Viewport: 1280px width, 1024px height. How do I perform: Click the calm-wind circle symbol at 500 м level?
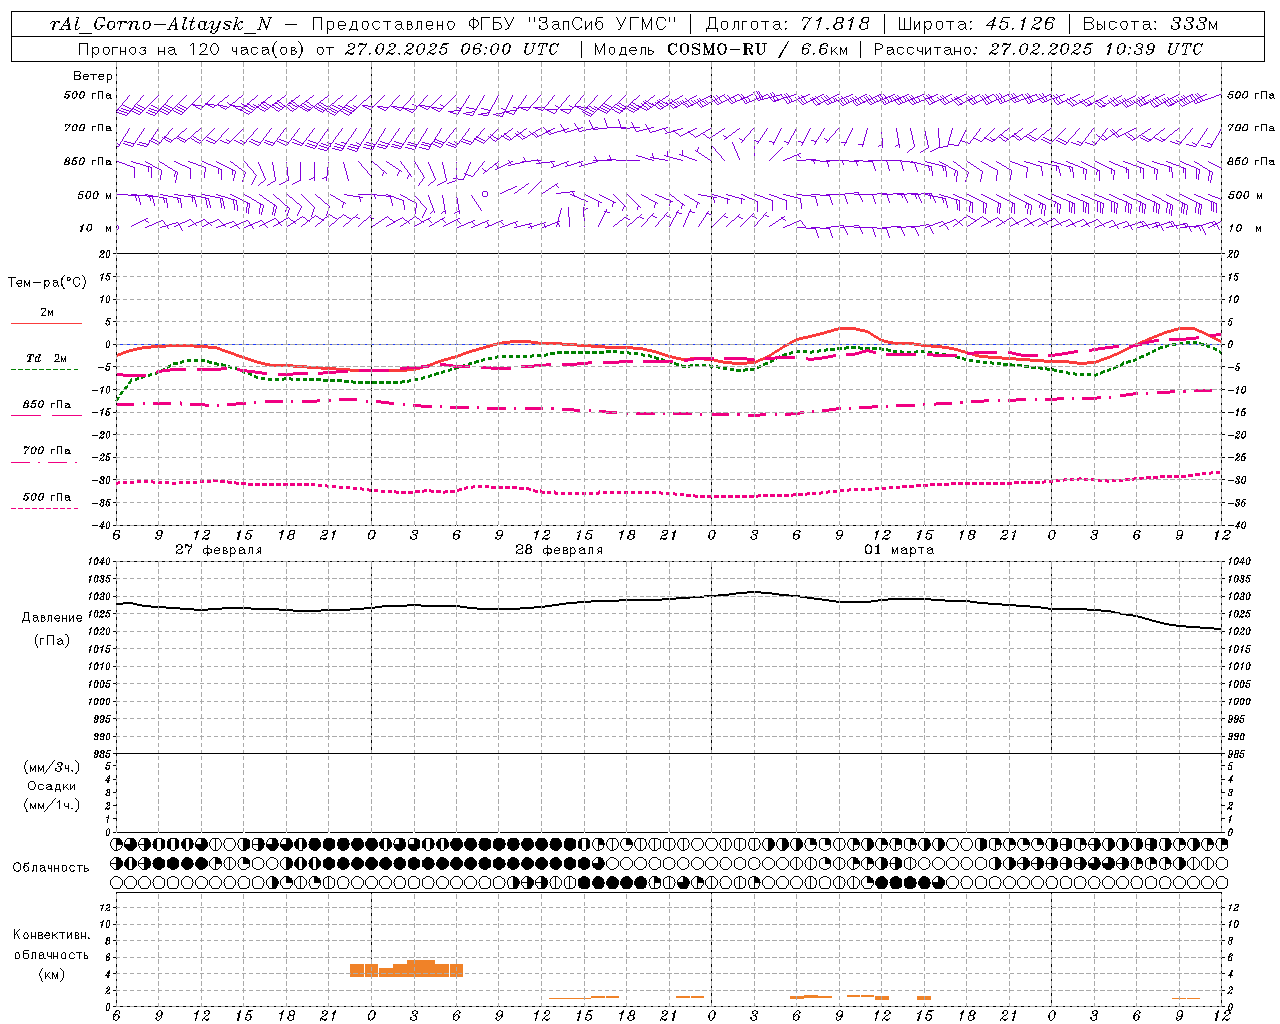tap(485, 194)
